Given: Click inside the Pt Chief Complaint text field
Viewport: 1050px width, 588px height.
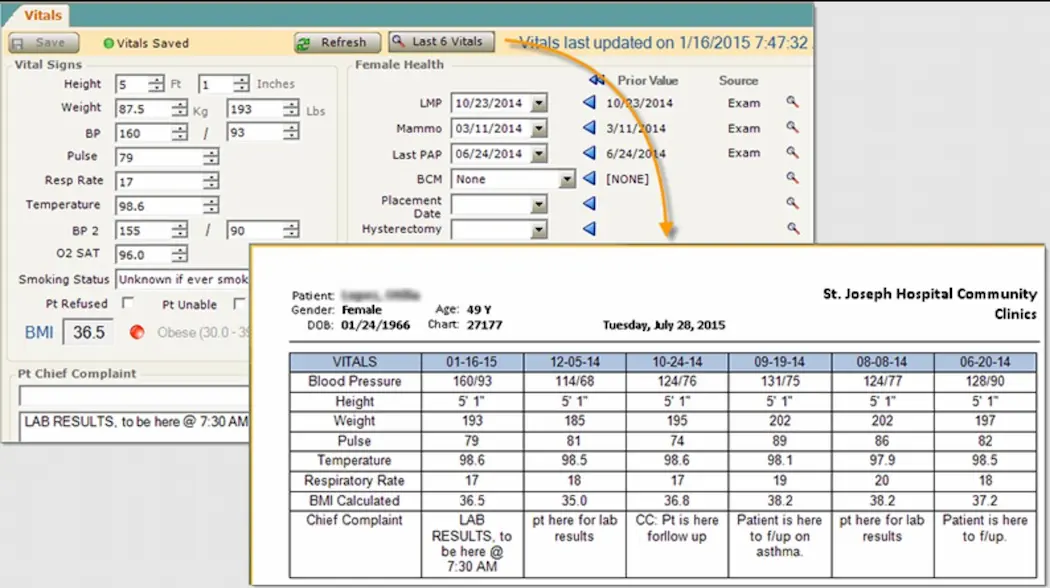Looking at the screenshot, I should [x=130, y=395].
